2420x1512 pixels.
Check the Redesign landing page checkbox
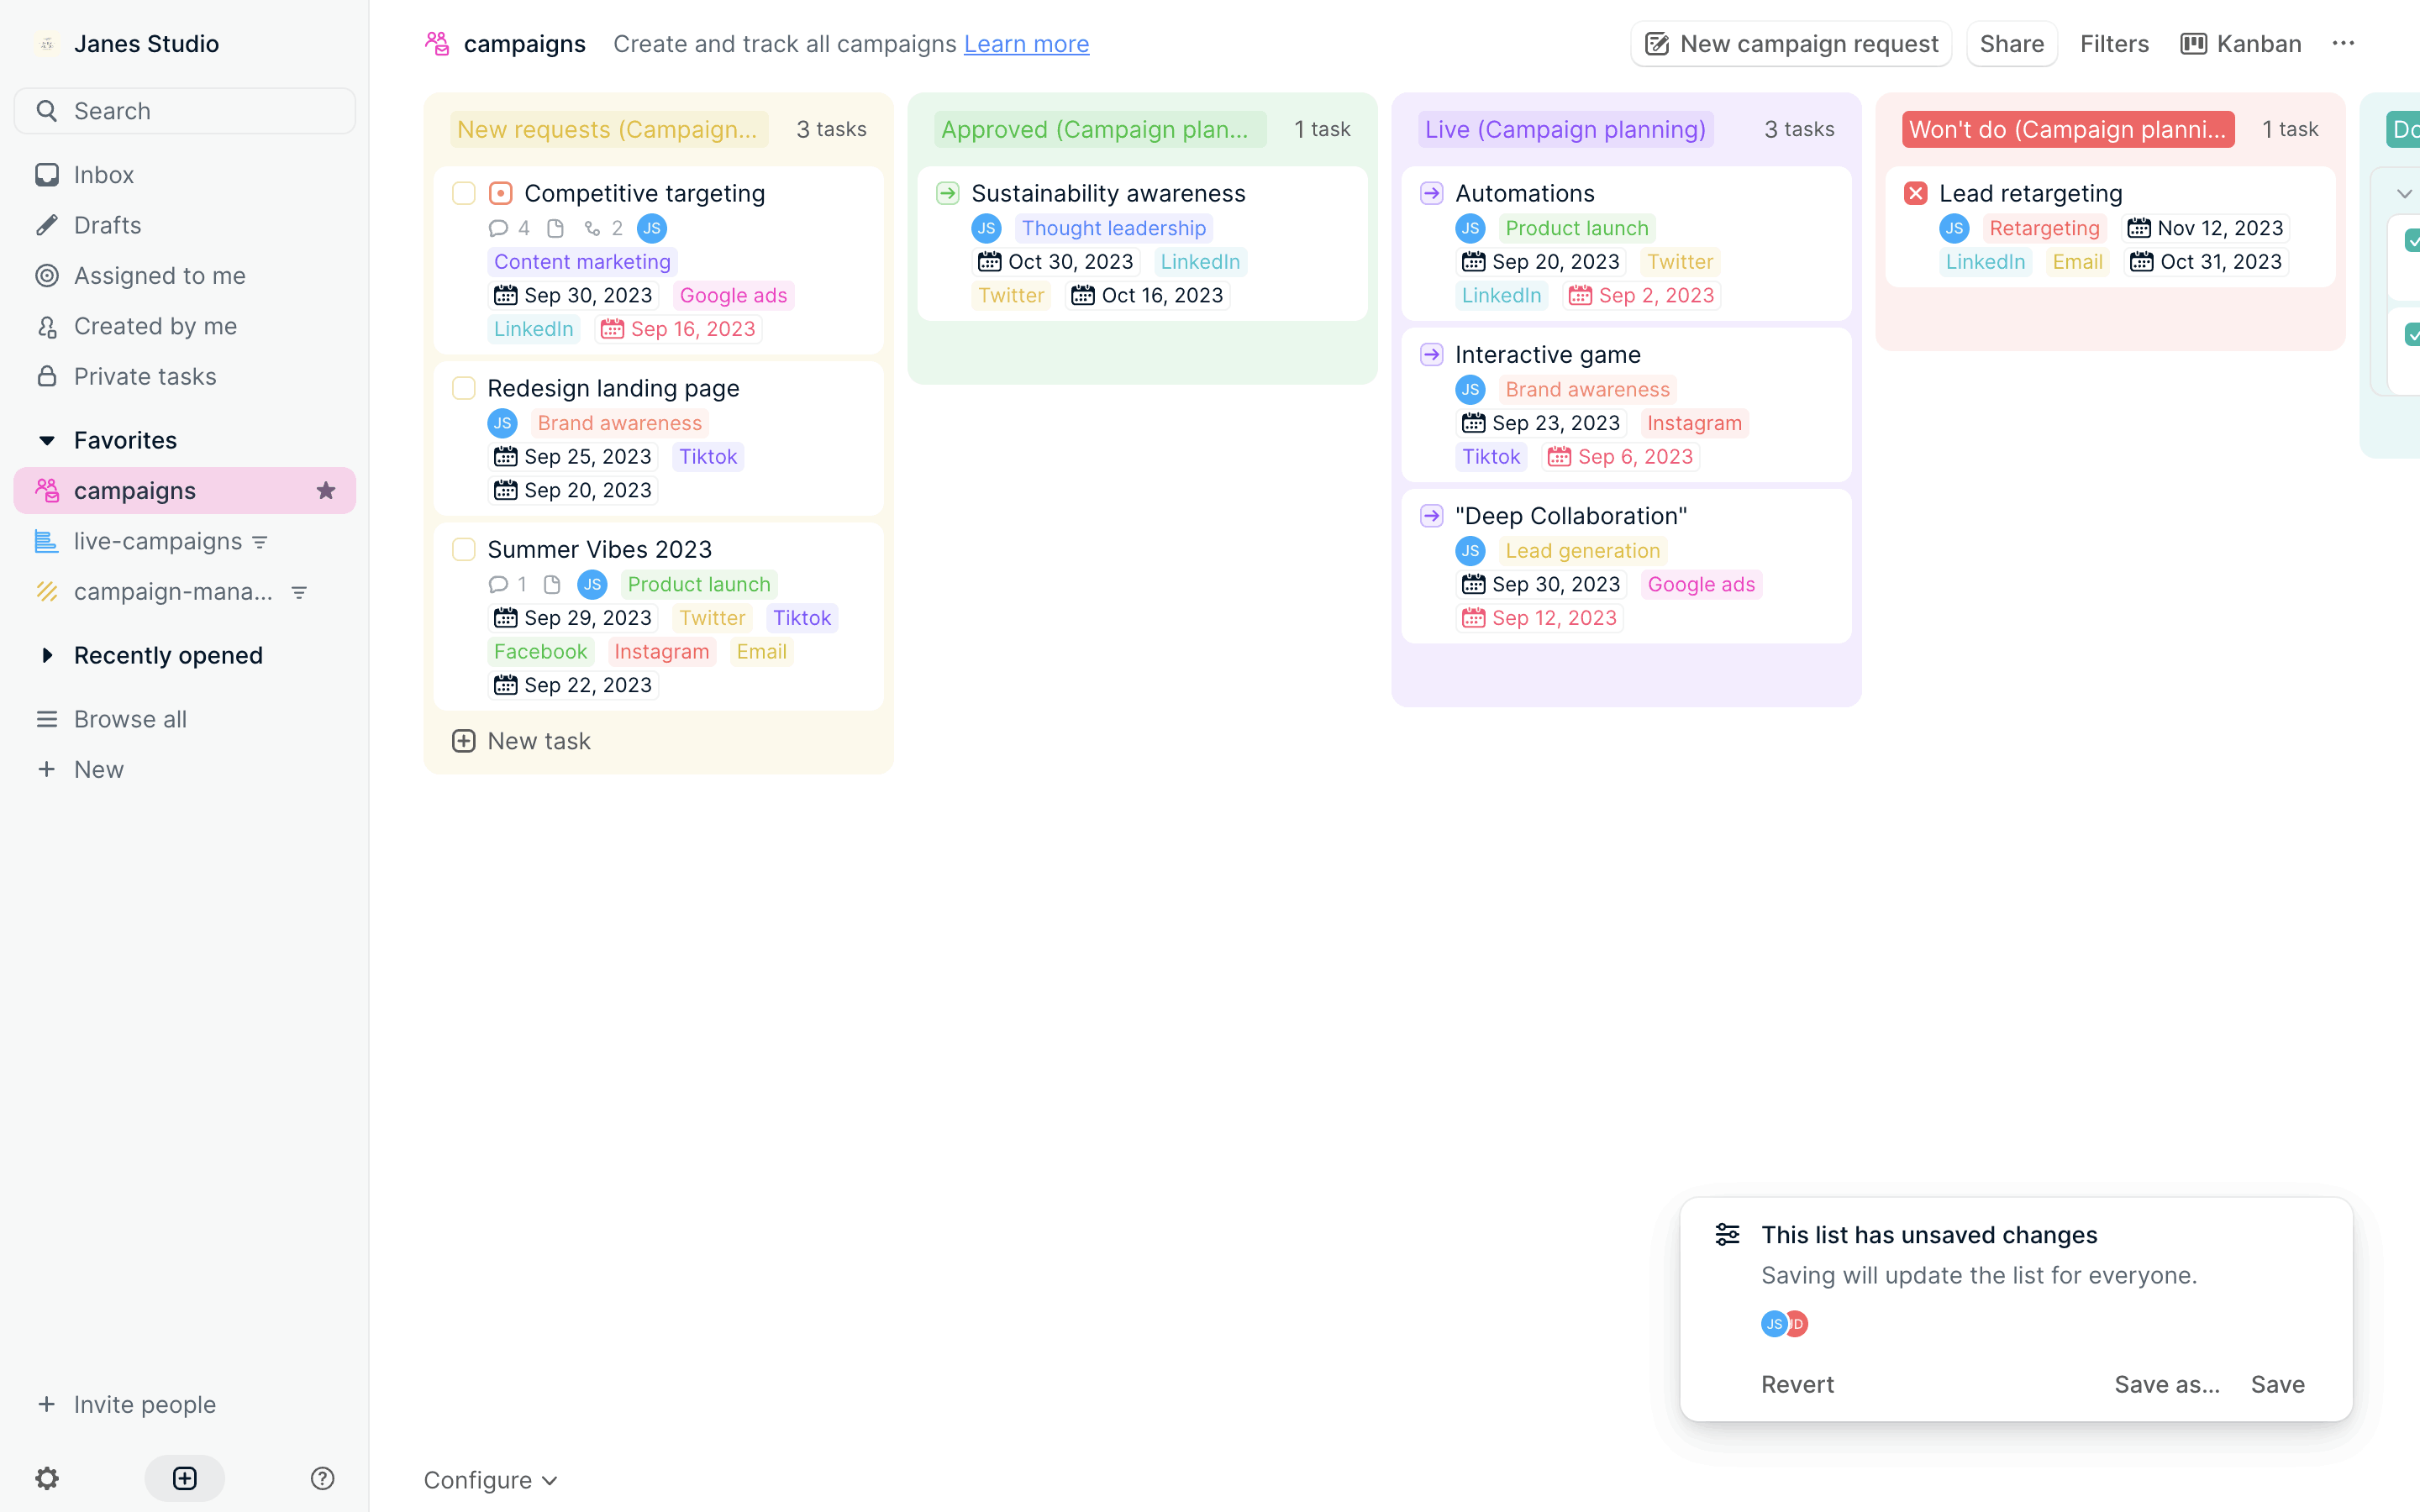463,388
